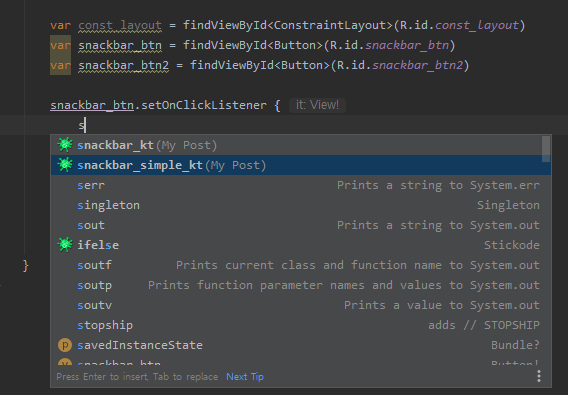Choose snackbar_simple_kt (My Post) completion
568x395 pixels.
(x=296, y=165)
